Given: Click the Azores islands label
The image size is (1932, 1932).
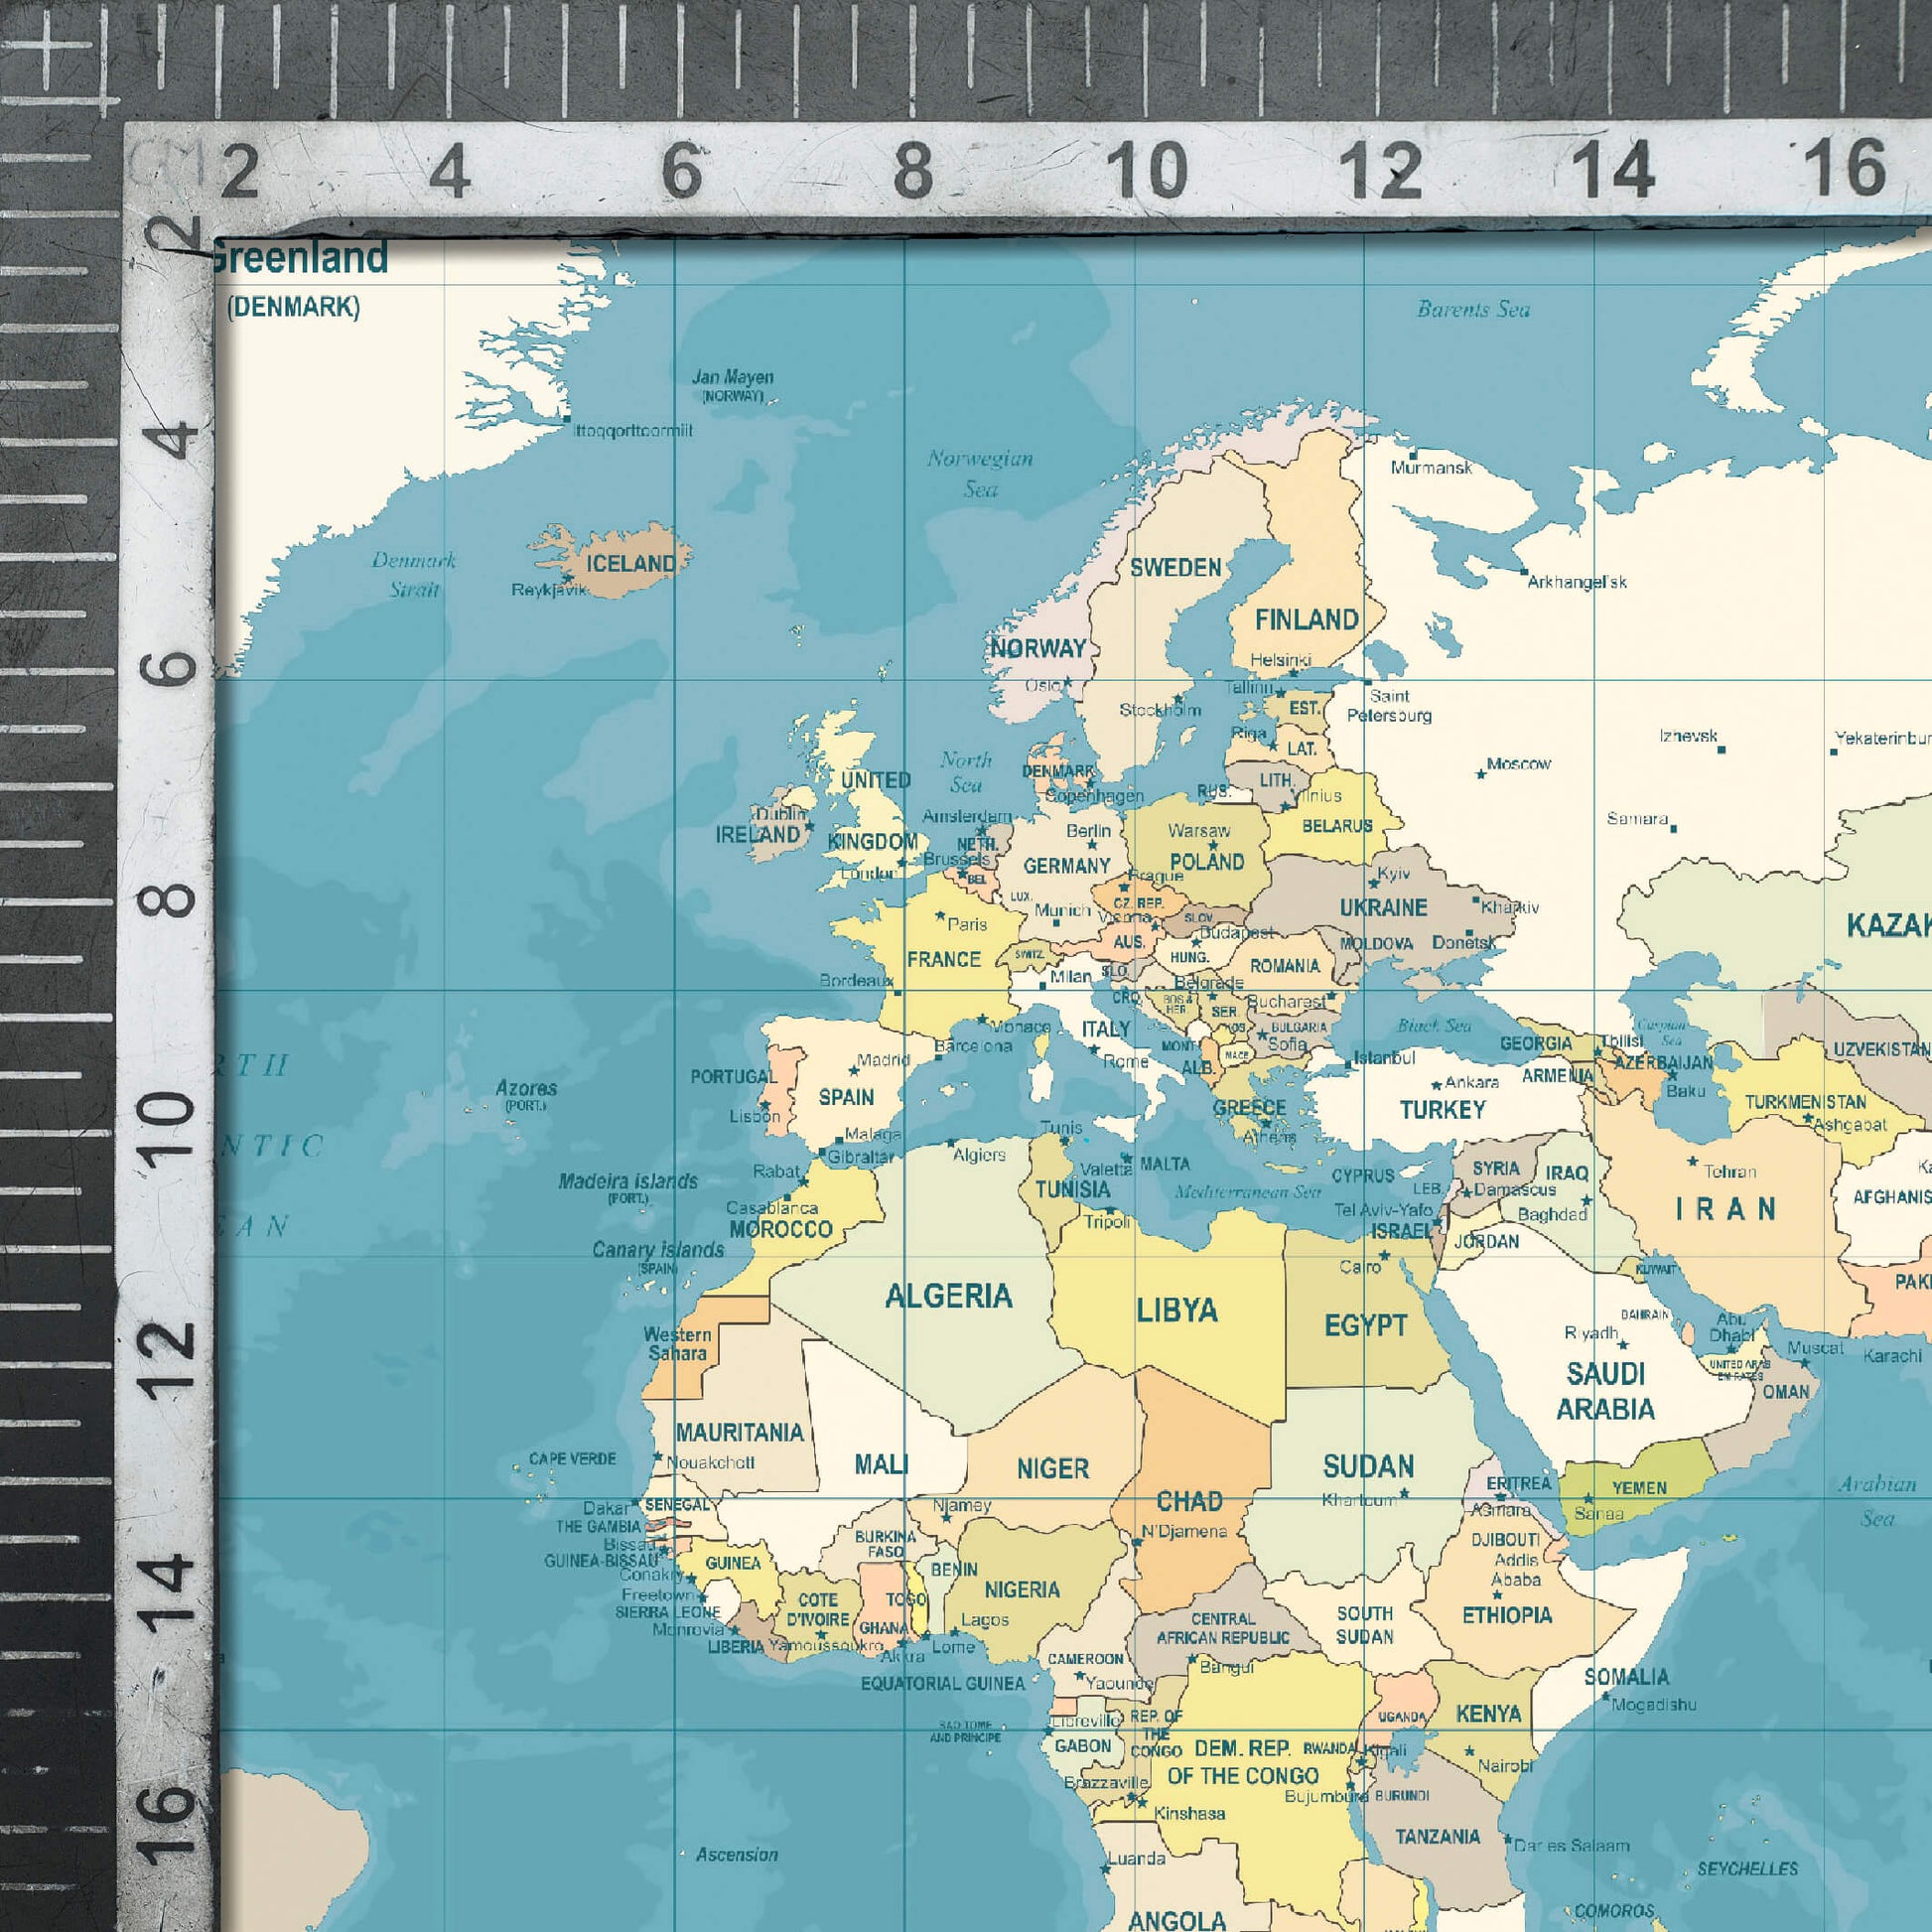Looking at the screenshot, I should click(x=526, y=1088).
